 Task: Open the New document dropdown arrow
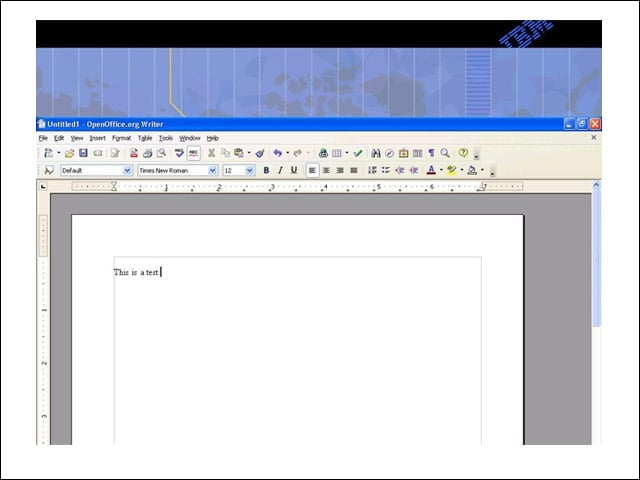(x=59, y=153)
